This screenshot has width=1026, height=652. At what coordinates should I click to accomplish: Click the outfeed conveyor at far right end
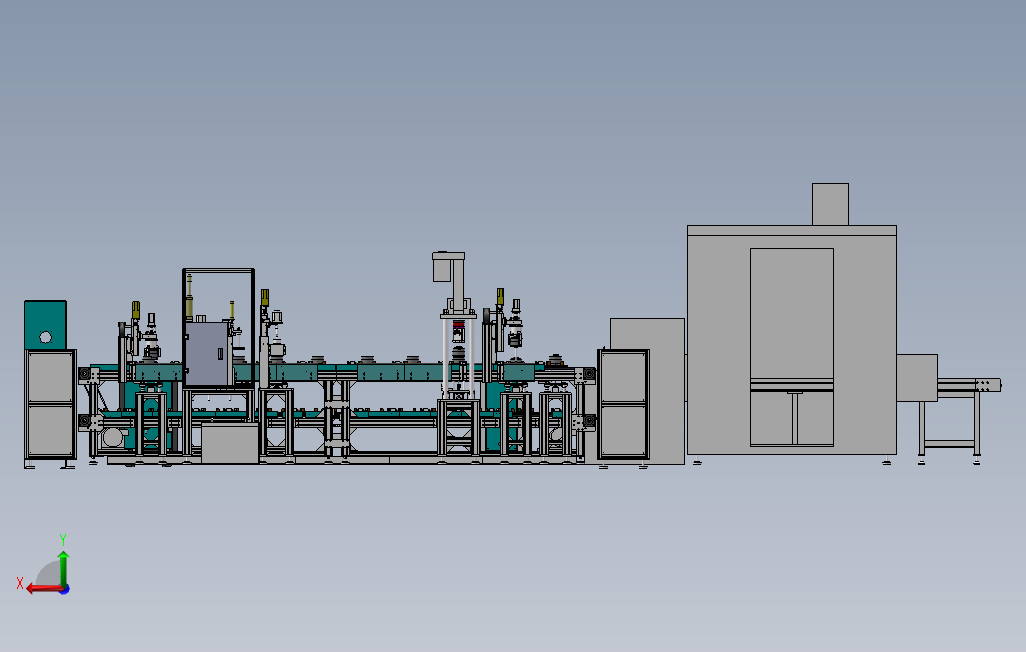pyautogui.click(x=969, y=386)
